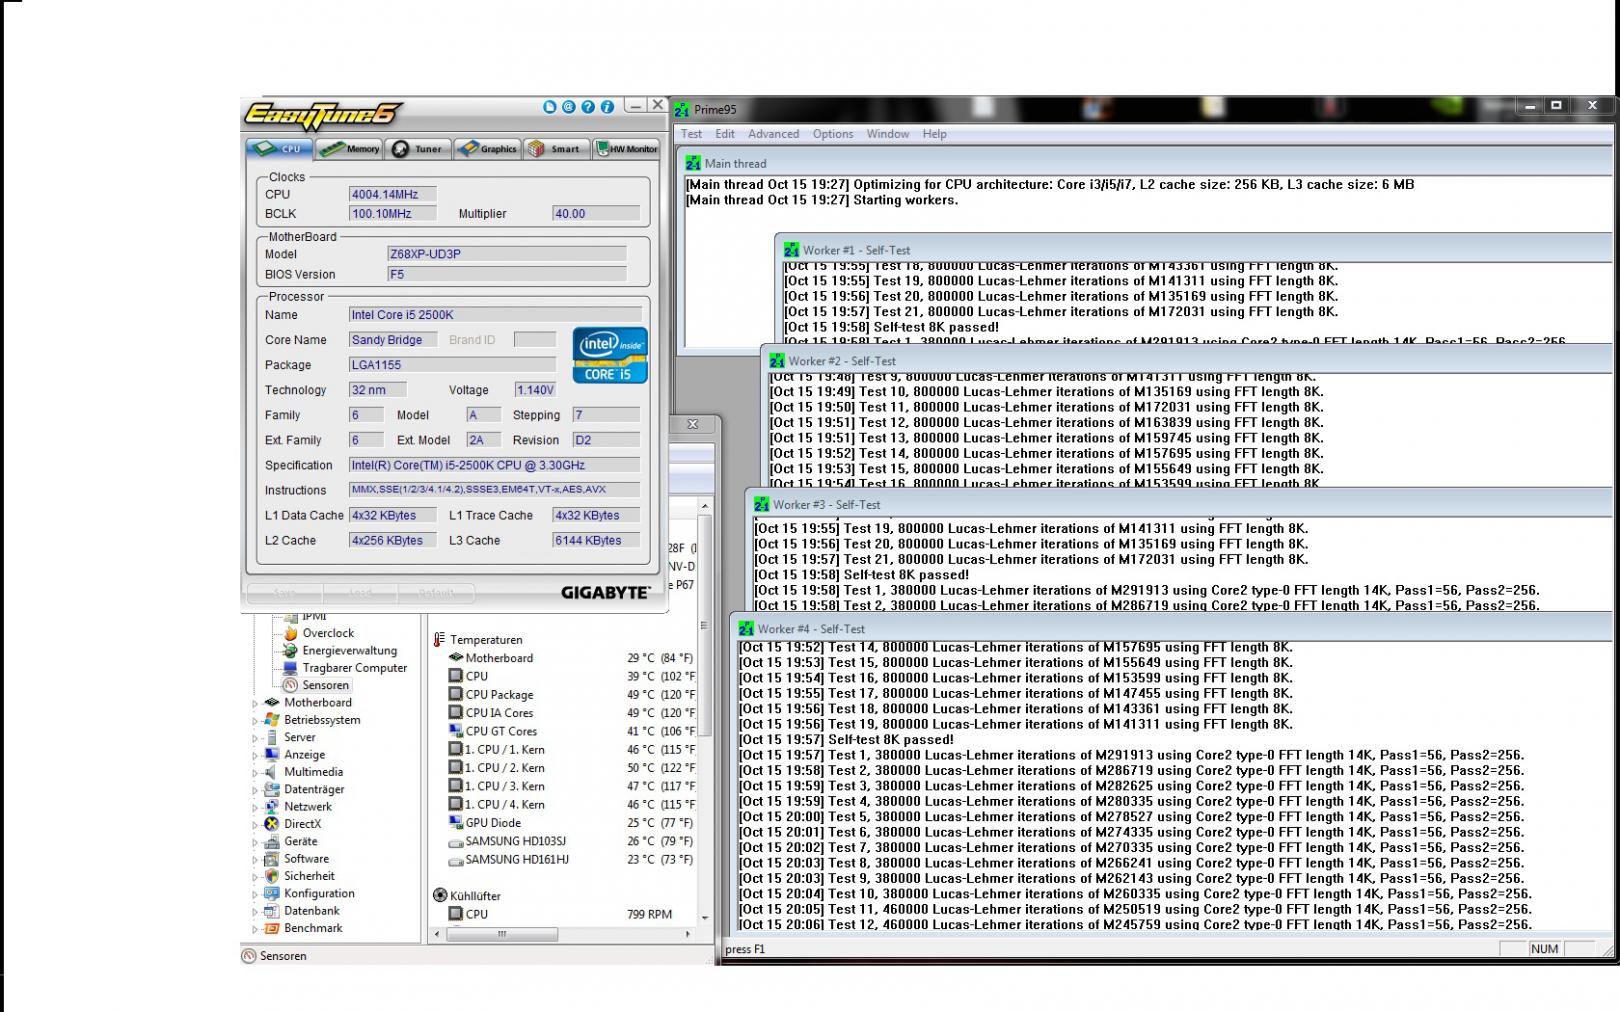Click the Sicherheit shield icon
Screen dimensions: 1620x1012
tap(271, 876)
